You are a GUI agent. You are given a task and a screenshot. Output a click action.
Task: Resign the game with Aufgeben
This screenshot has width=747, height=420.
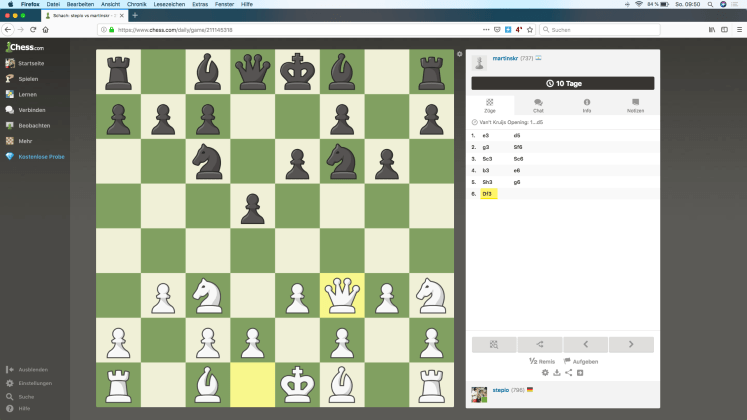581,360
